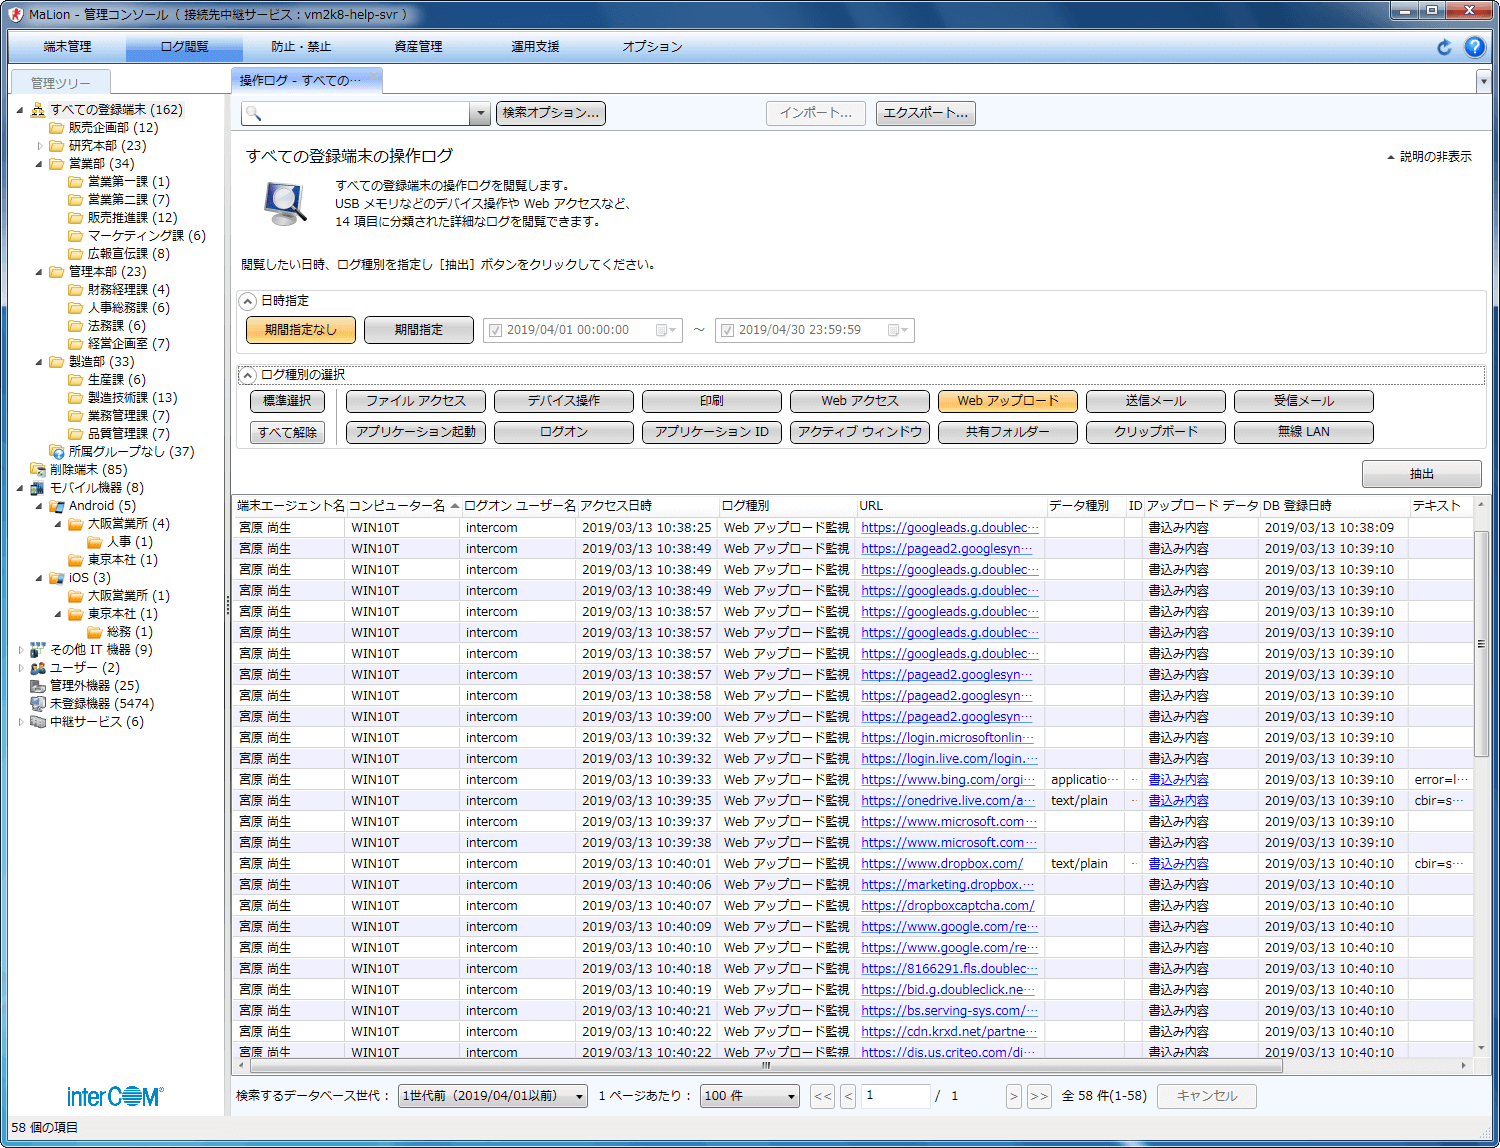Collapse the 日時指定 section
The width and height of the screenshot is (1500, 1148).
point(248,301)
